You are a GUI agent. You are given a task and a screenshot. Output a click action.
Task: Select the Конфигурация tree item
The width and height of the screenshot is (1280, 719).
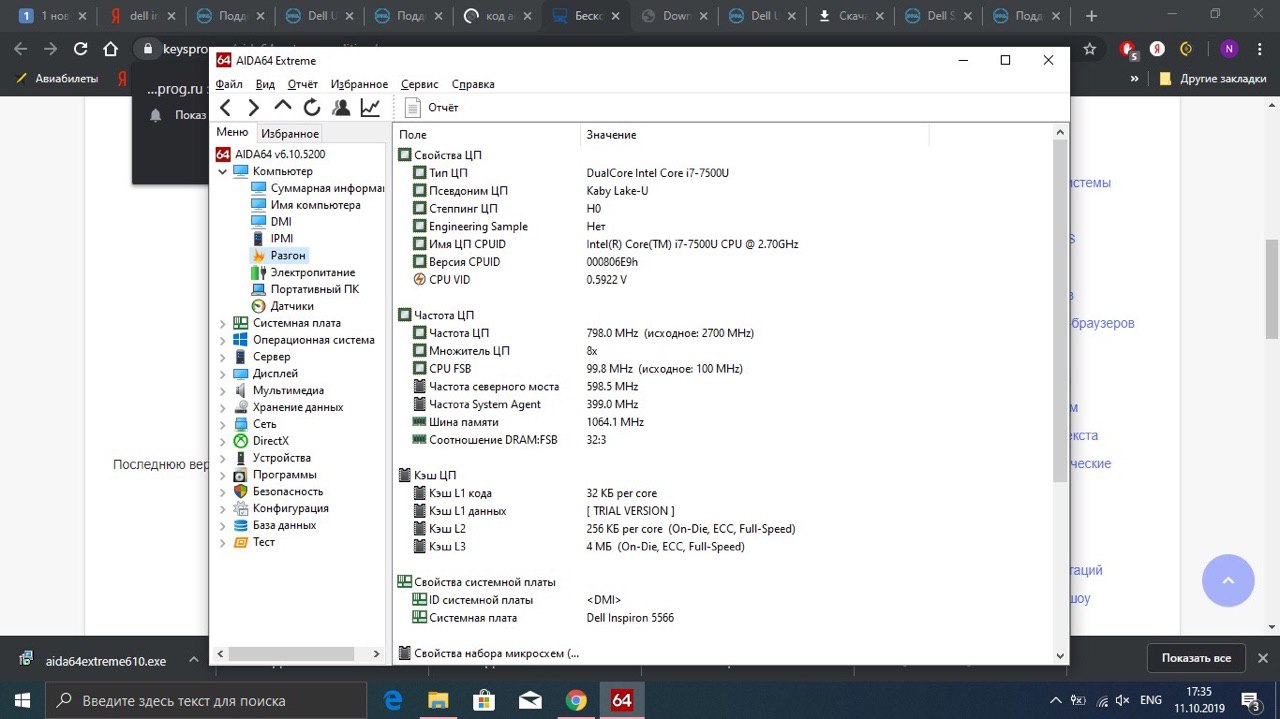pos(281,508)
